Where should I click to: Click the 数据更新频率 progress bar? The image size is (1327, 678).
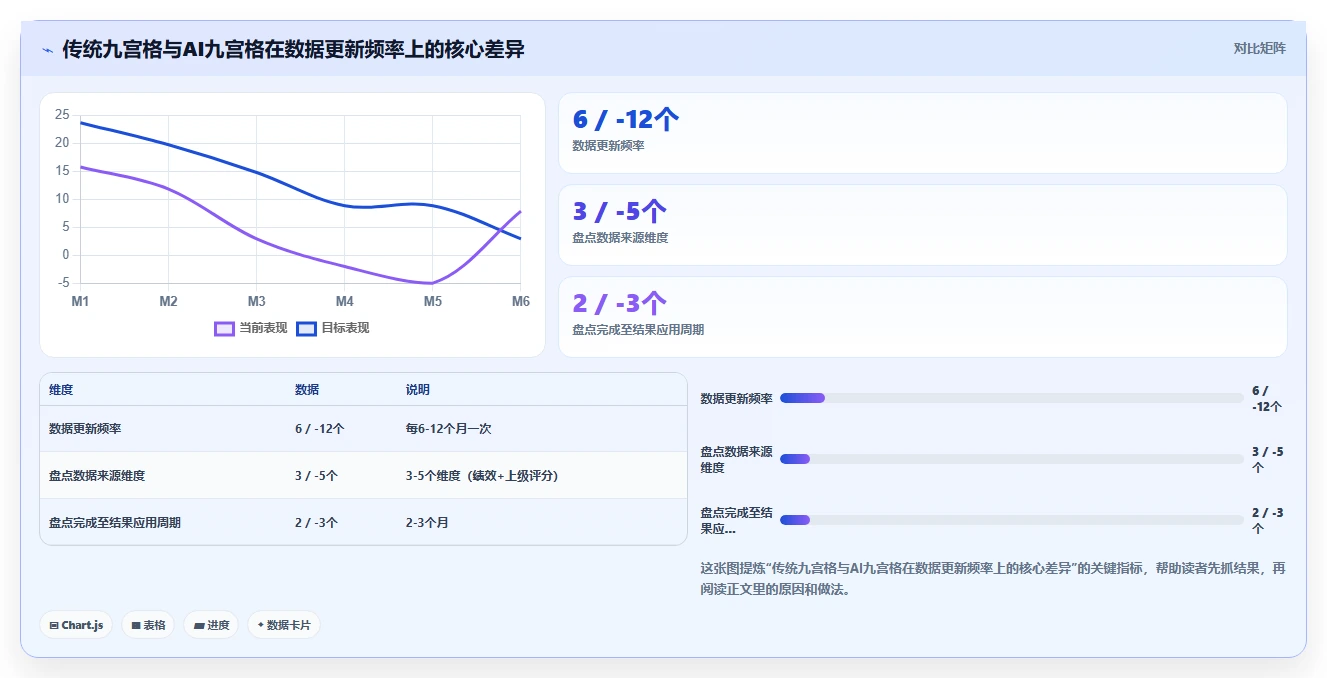pyautogui.click(x=1011, y=398)
